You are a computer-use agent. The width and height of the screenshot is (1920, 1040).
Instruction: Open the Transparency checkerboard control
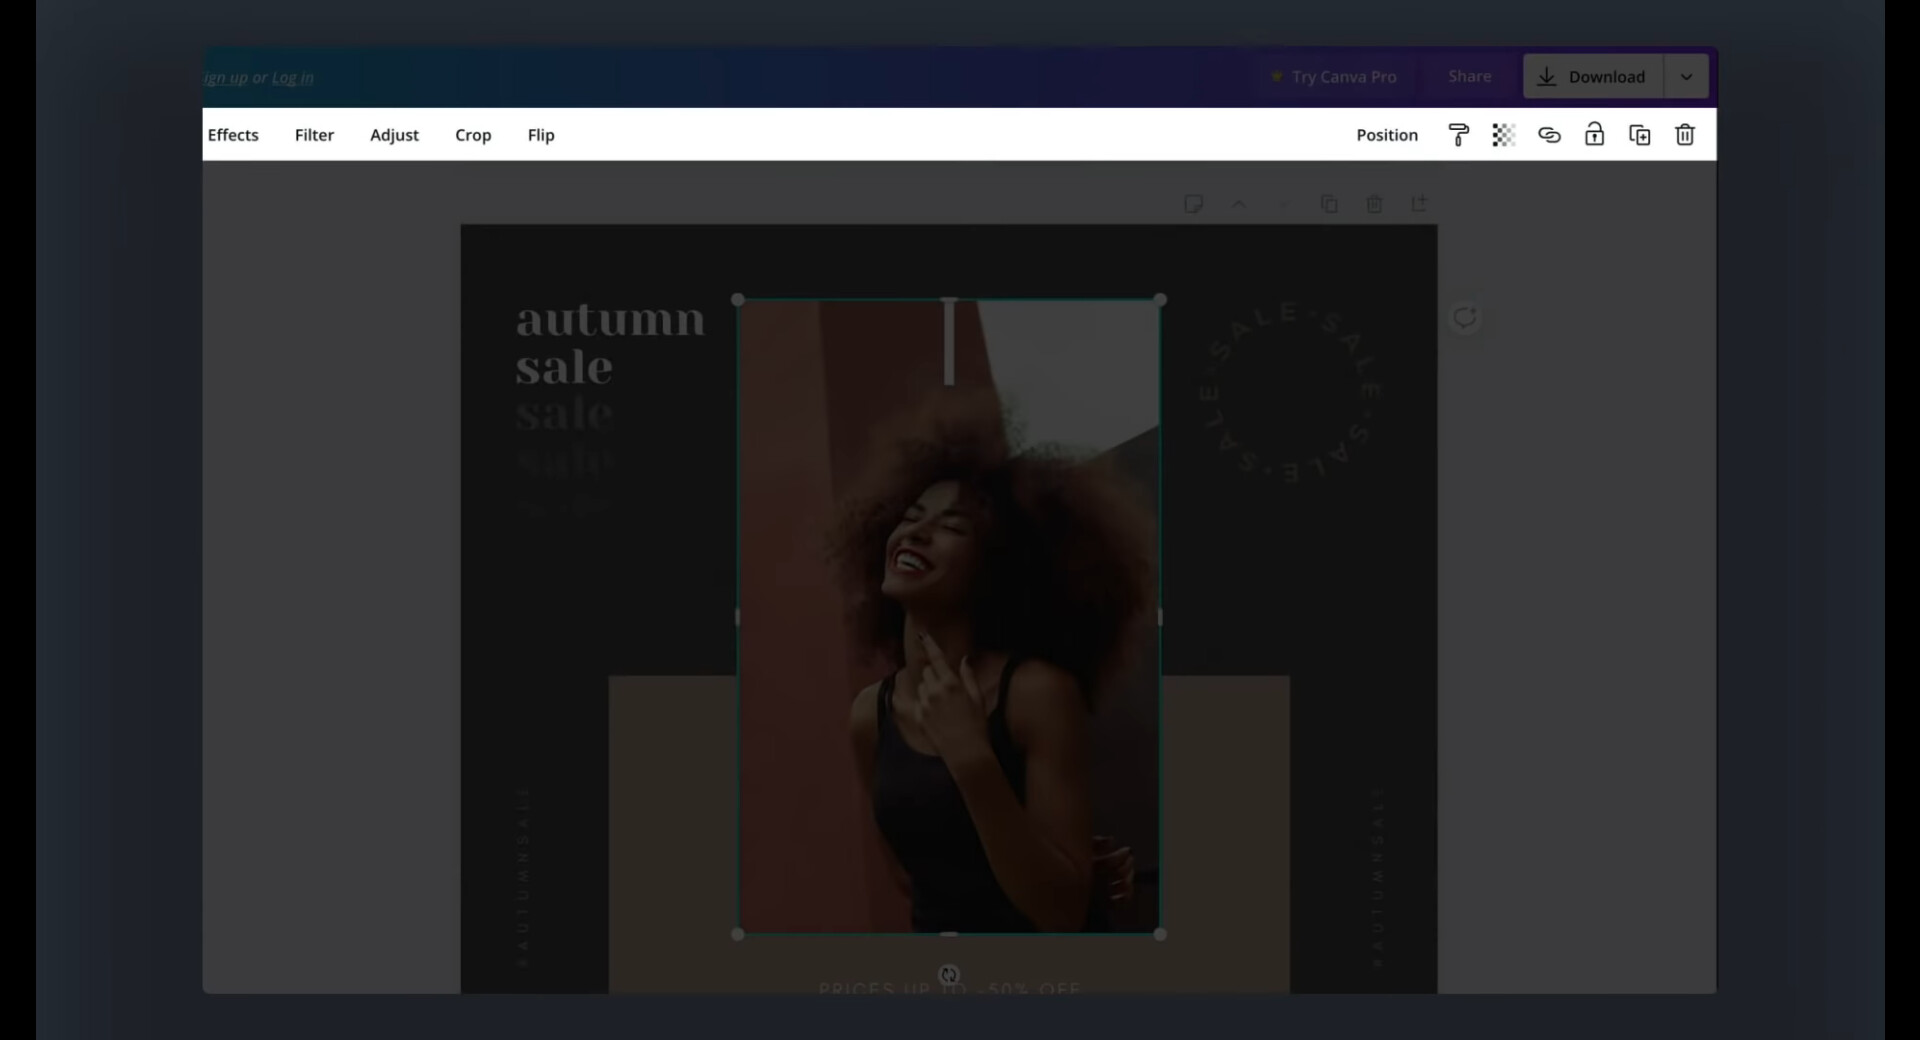(x=1504, y=135)
